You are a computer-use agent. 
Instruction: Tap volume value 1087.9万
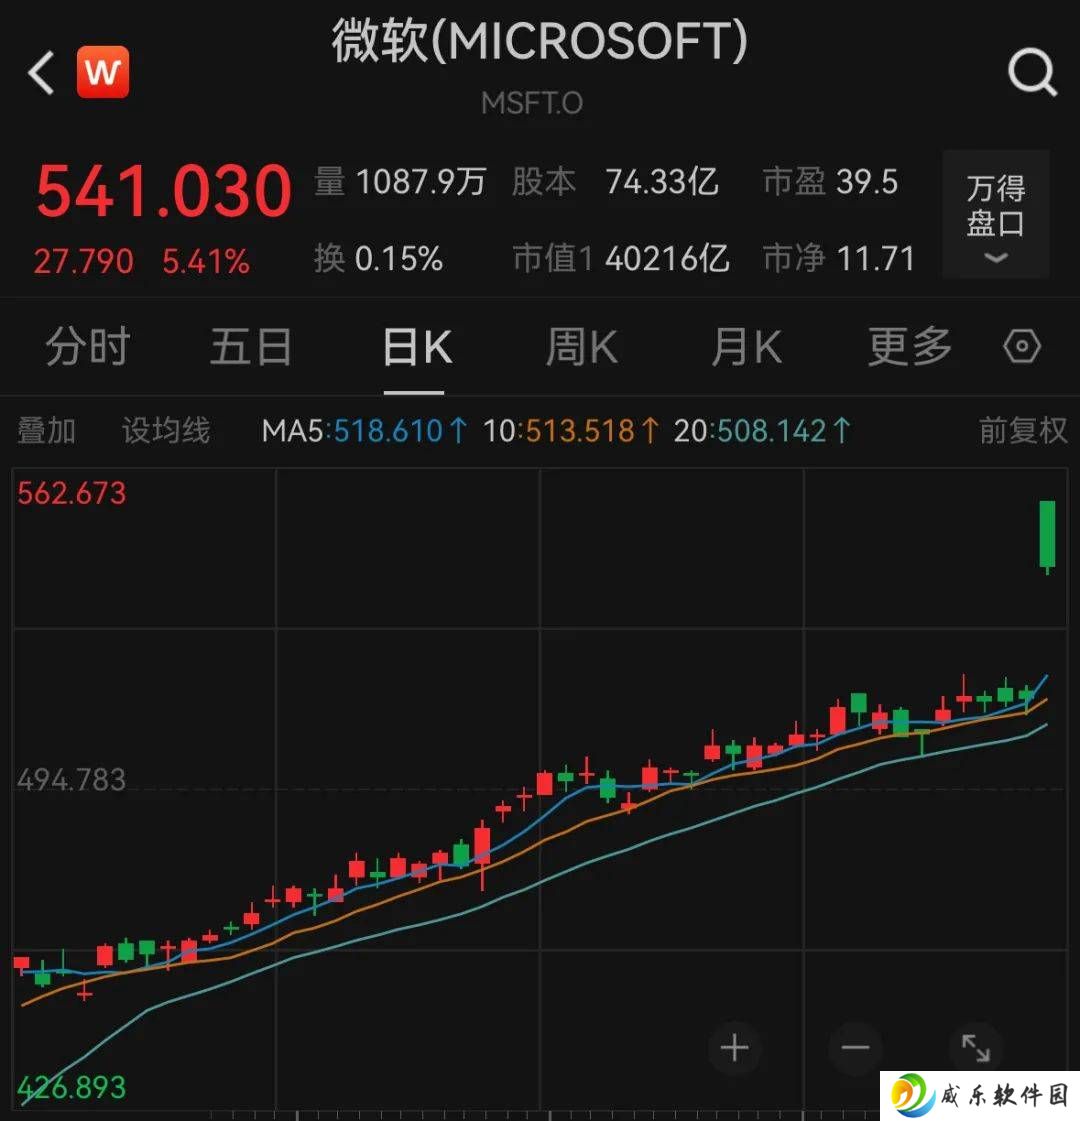click(421, 182)
